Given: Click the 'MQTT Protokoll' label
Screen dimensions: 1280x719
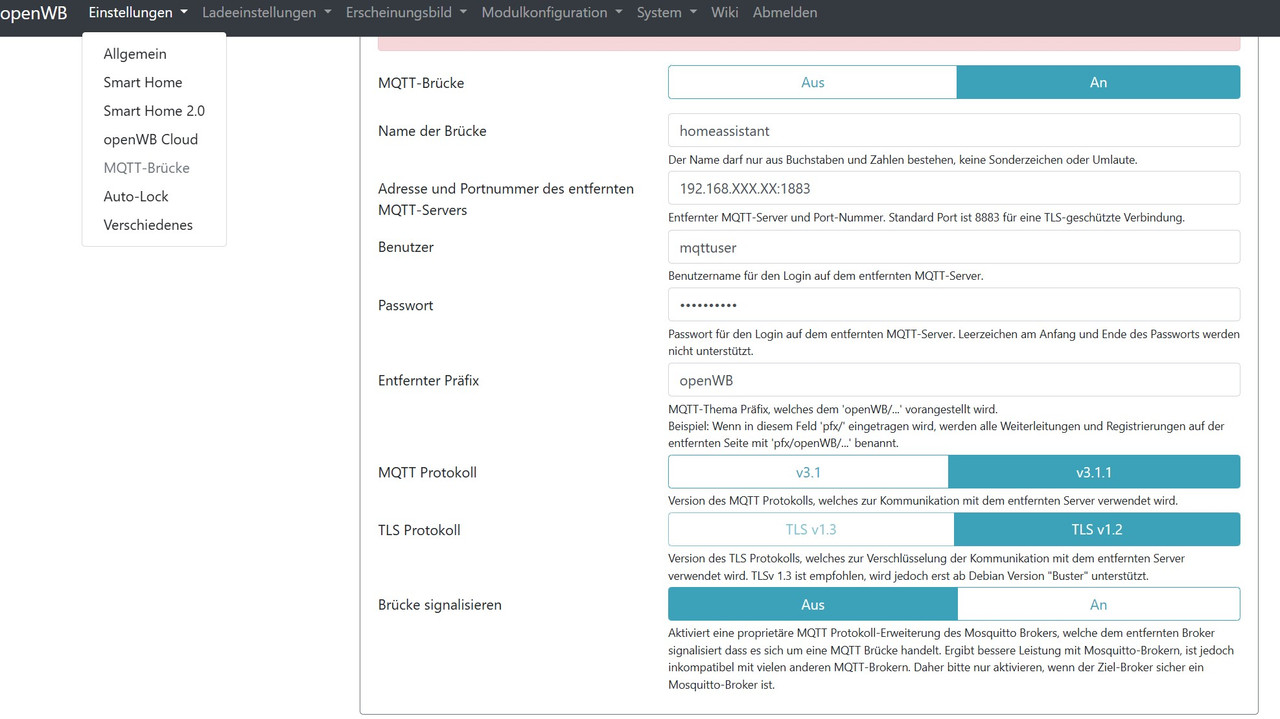Looking at the screenshot, I should [427, 472].
